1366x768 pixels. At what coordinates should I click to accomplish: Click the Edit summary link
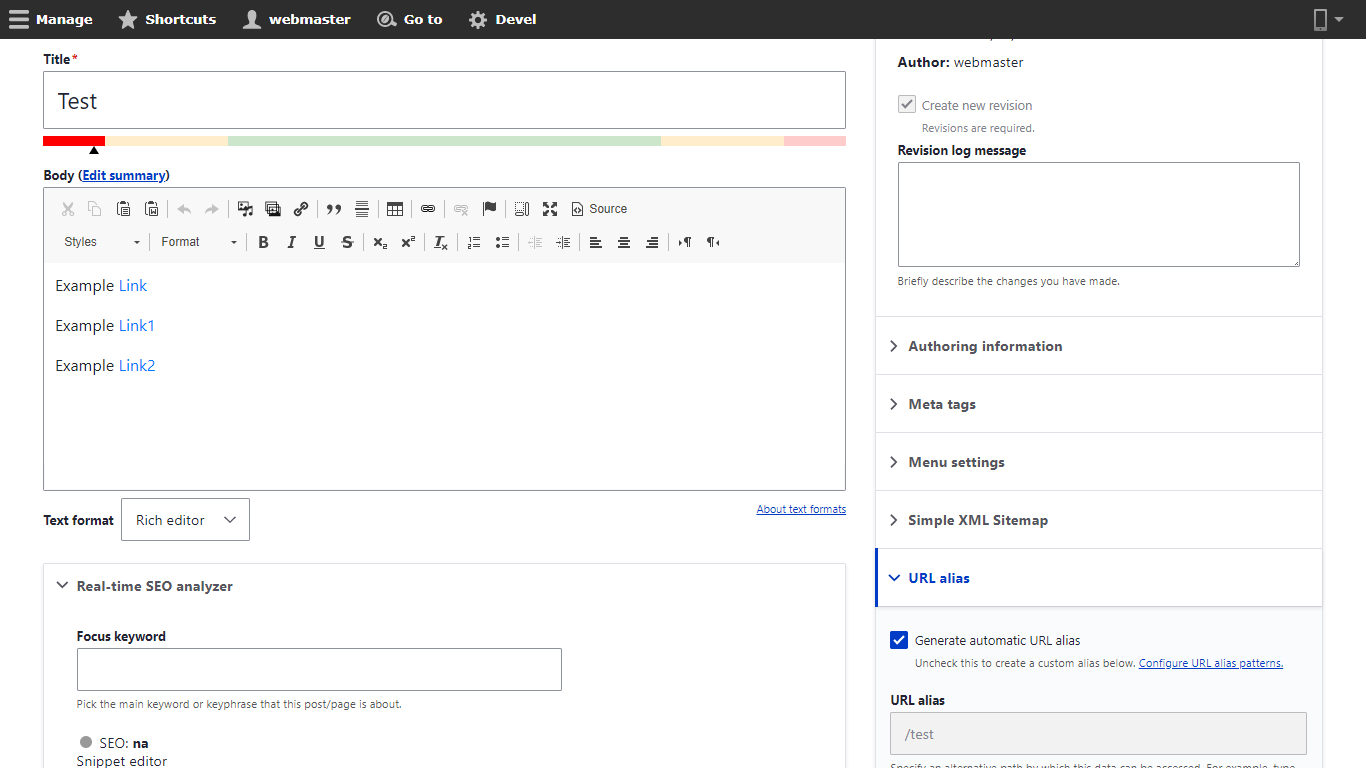tap(124, 175)
